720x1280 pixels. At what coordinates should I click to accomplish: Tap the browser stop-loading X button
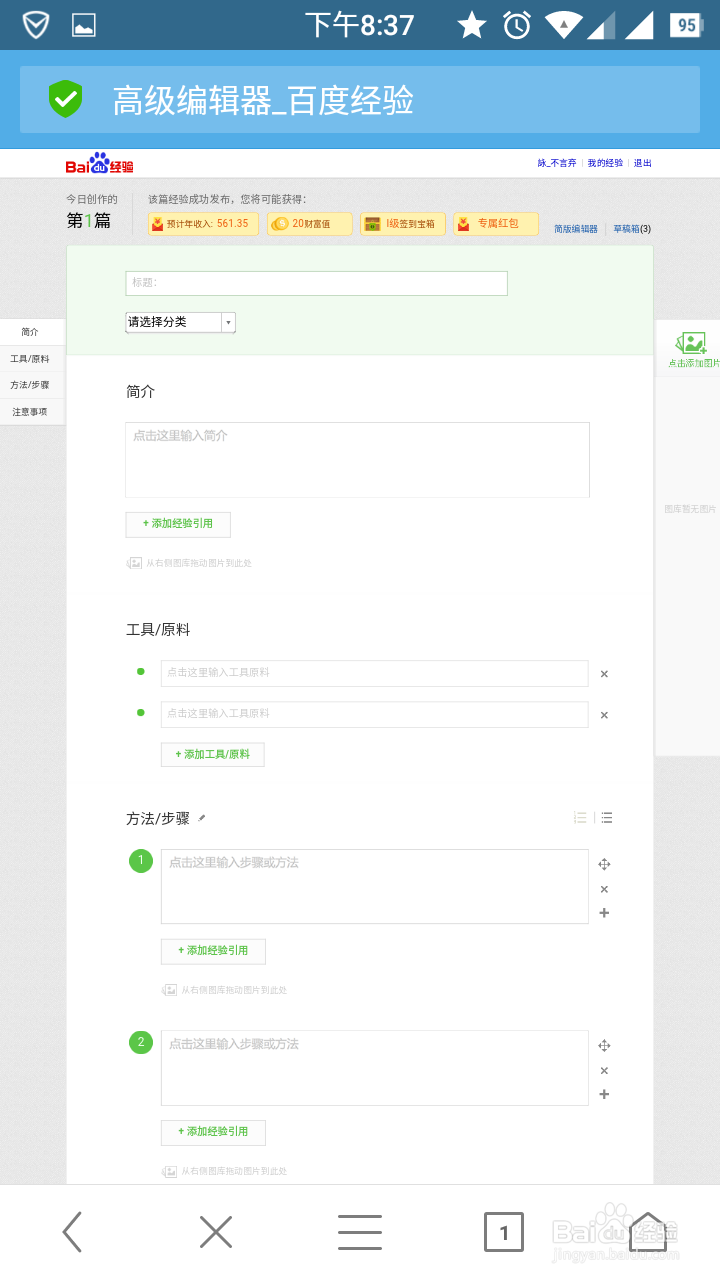pyautogui.click(x=216, y=1232)
